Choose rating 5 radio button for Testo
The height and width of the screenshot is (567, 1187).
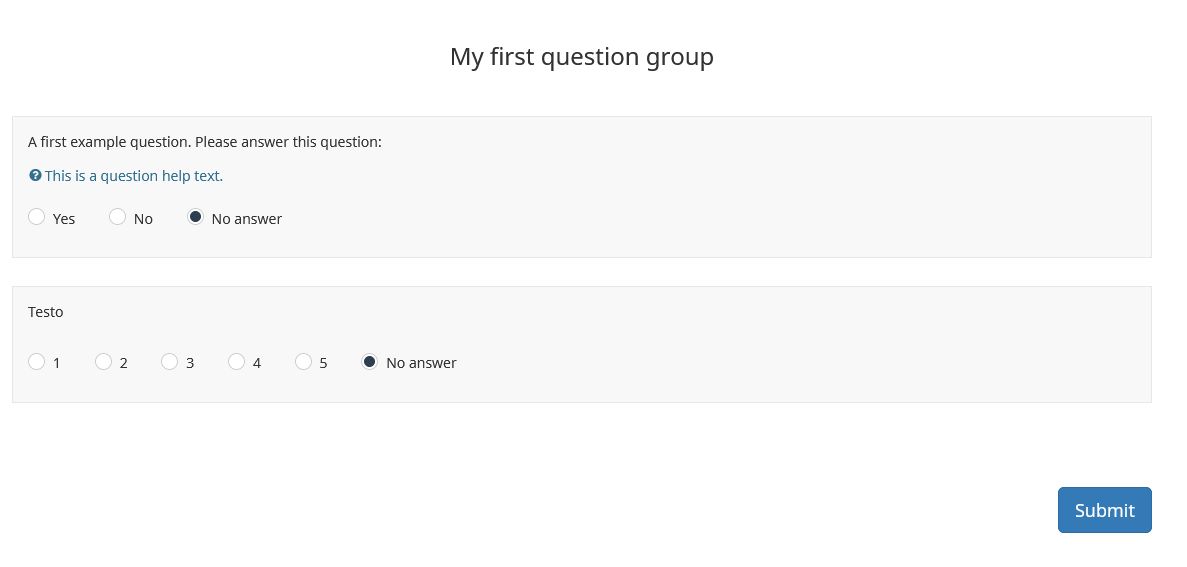coord(304,362)
